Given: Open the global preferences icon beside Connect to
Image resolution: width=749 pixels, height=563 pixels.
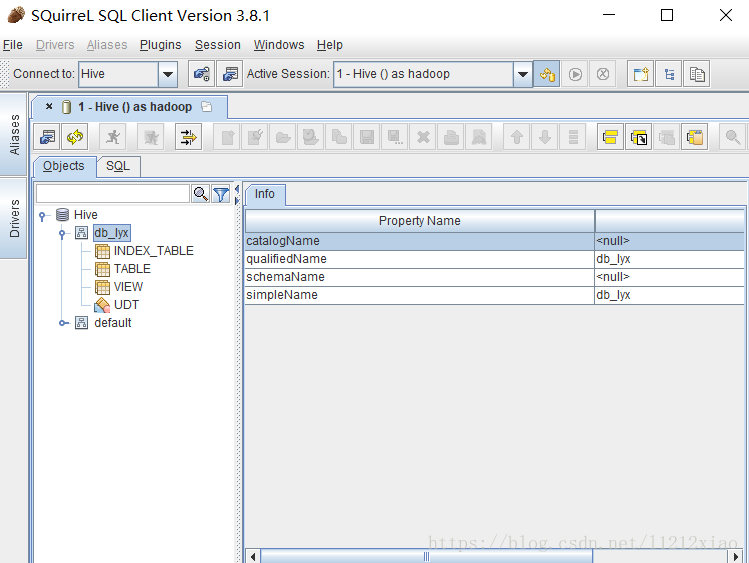Looking at the screenshot, I should coord(201,74).
